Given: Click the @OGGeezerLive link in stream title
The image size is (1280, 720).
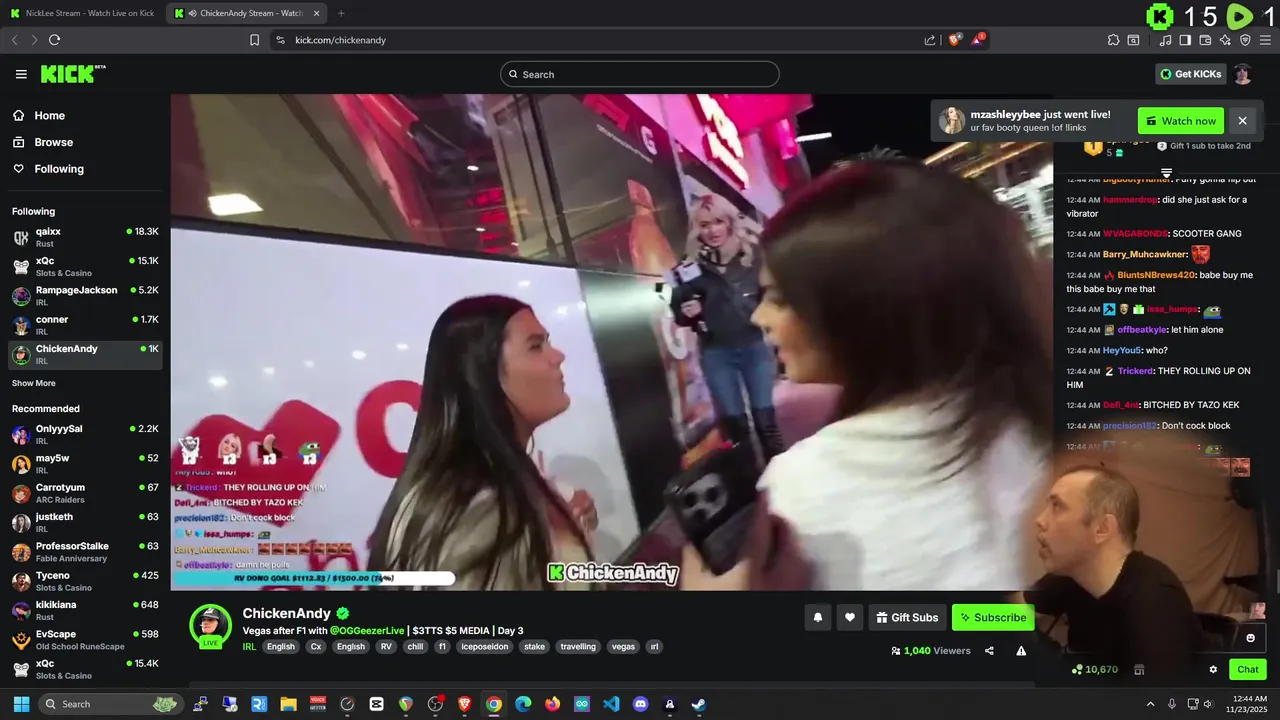Looking at the screenshot, I should [368, 631].
